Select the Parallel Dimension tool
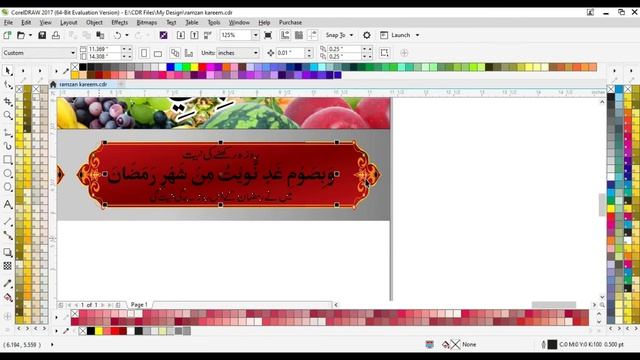 [8, 222]
